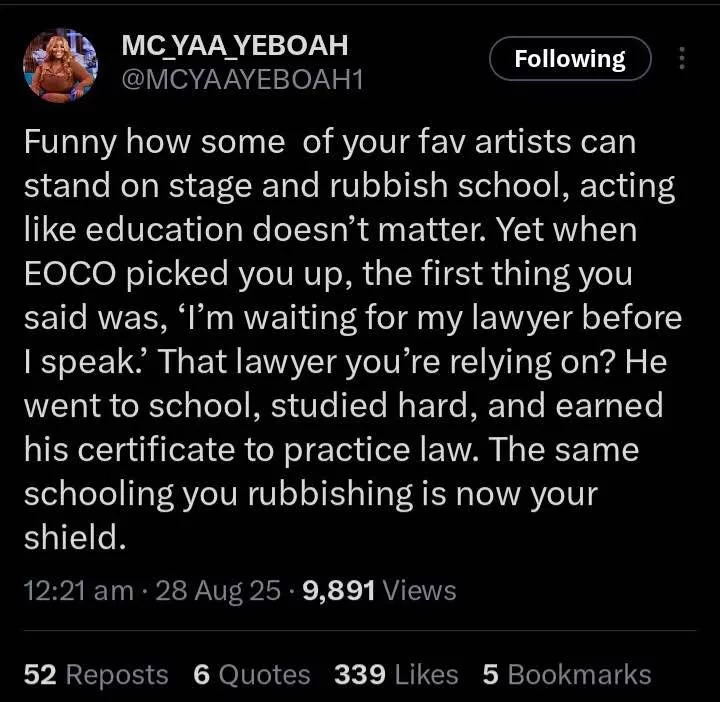
Task: Click the word EOCO in the tweet
Action: pos(70,274)
